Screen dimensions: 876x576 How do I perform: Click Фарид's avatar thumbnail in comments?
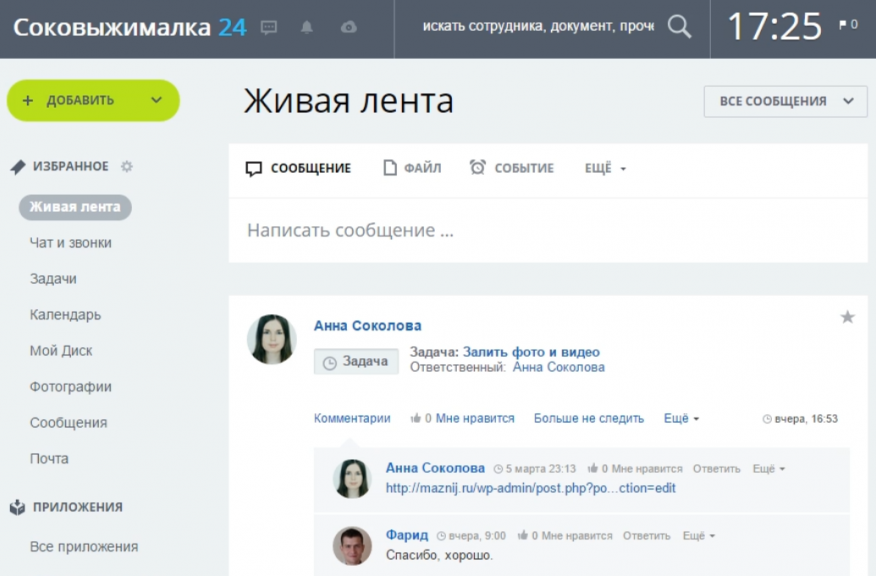(352, 545)
